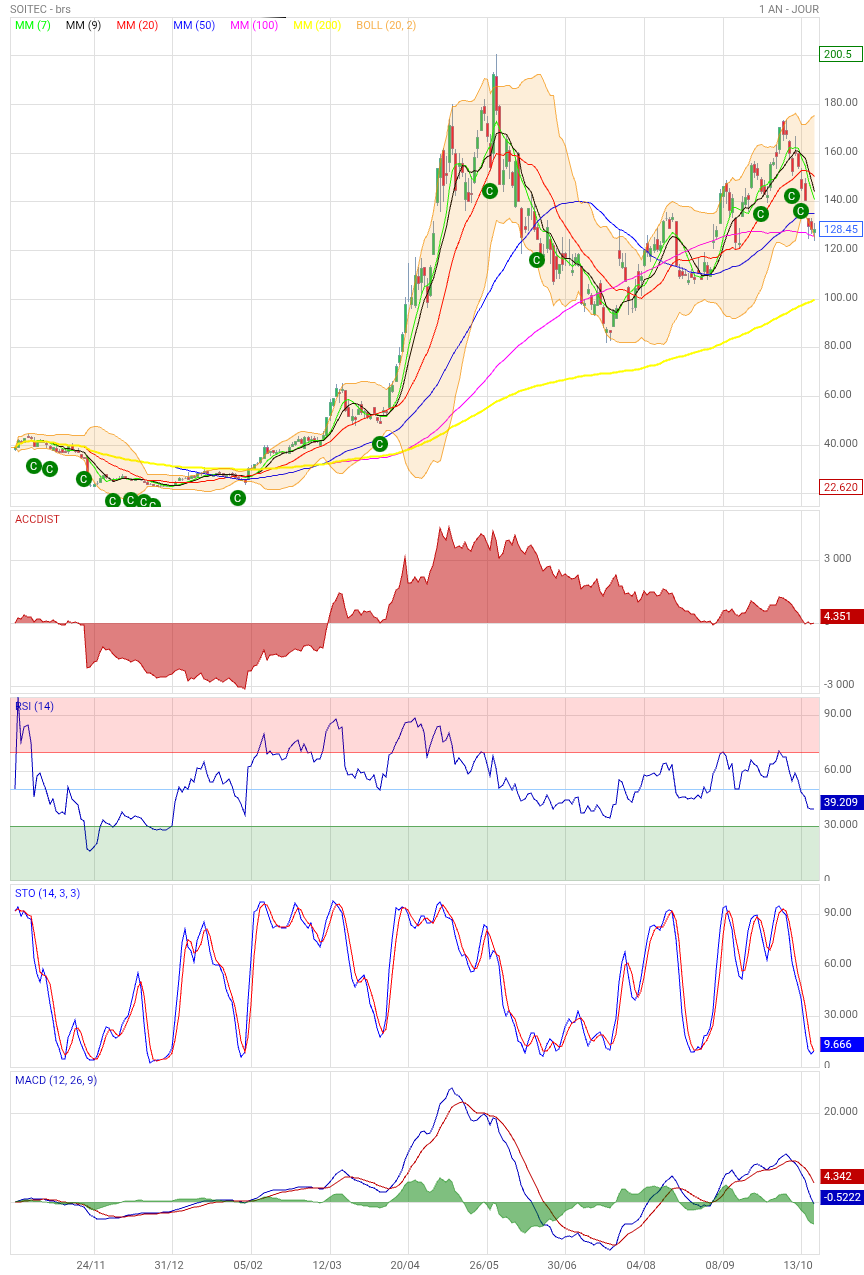Click the SOITEC - brs chart title
The width and height of the screenshot is (864, 1275).
coord(41,9)
